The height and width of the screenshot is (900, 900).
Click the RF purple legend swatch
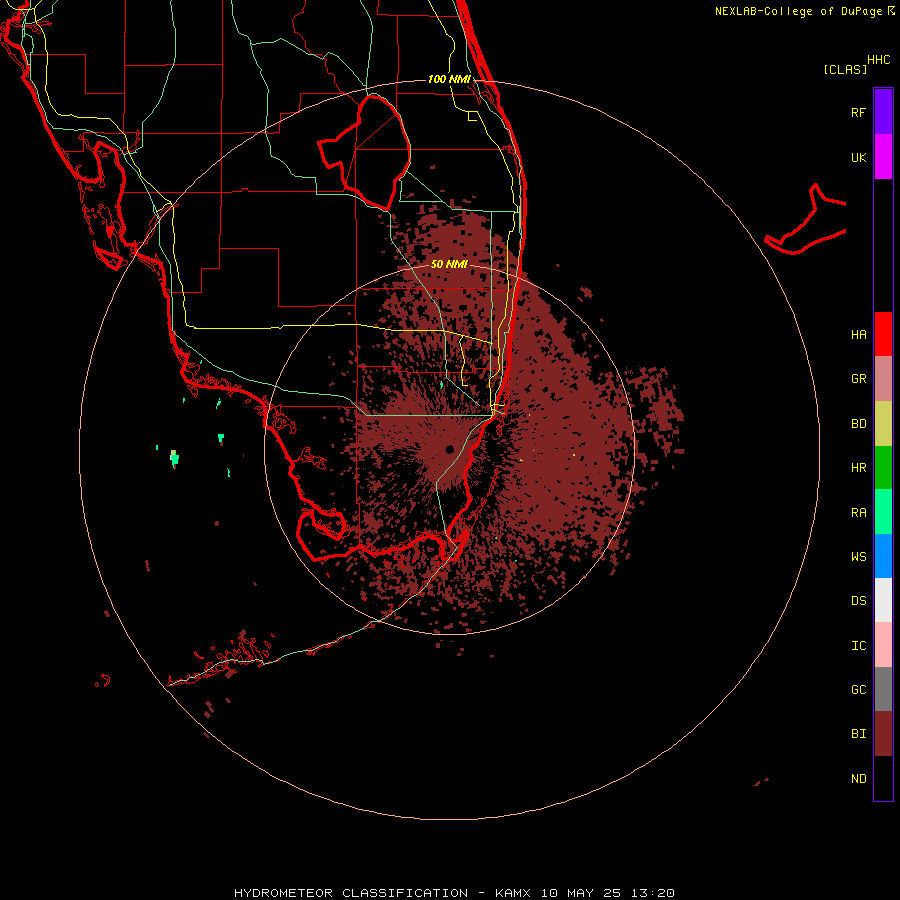tap(883, 112)
